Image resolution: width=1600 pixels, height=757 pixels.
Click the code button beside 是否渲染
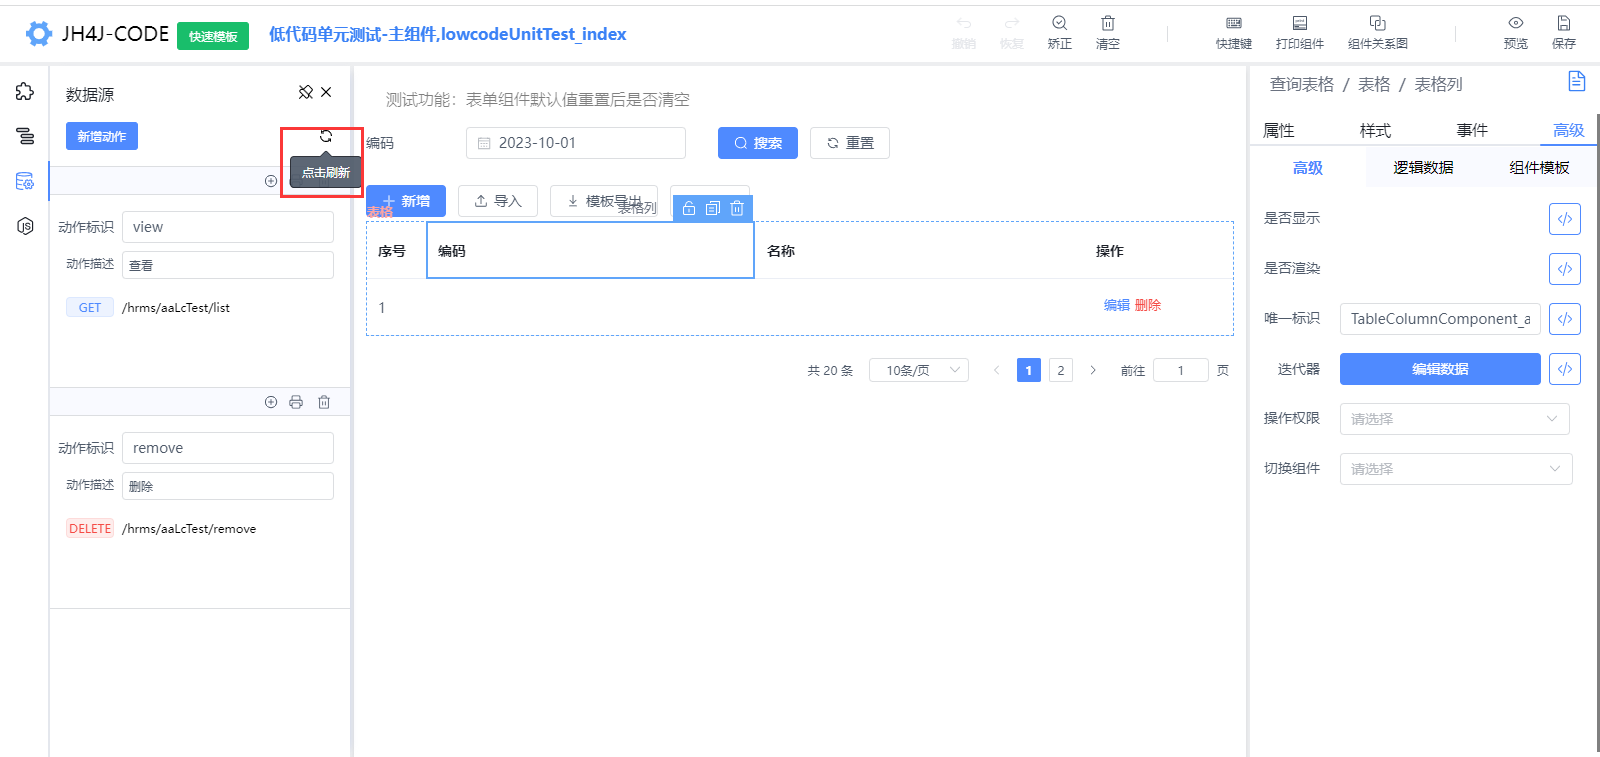[1565, 269]
